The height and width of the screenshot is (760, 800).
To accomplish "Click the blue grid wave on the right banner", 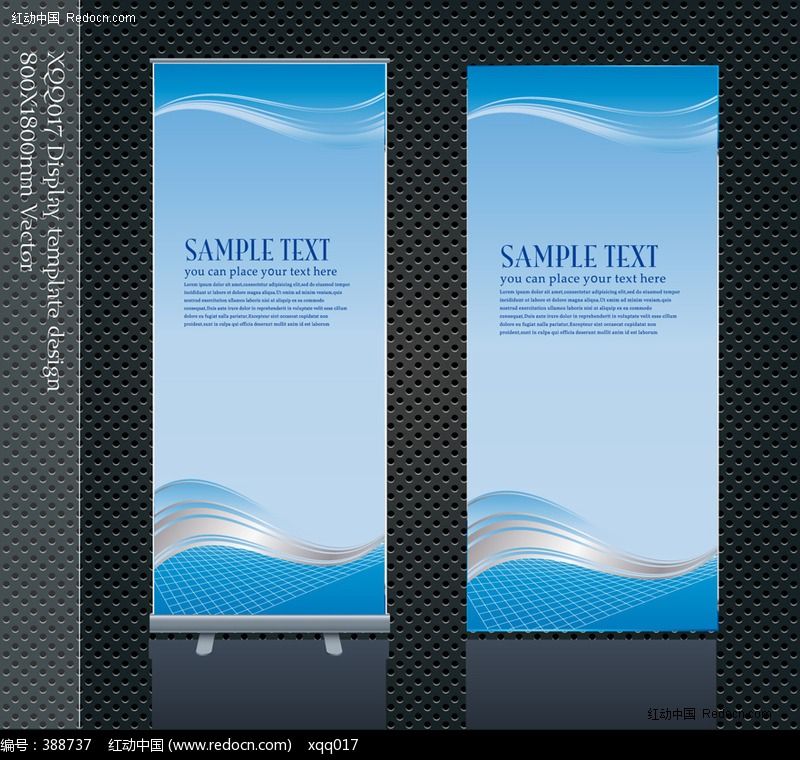I will pos(592,594).
